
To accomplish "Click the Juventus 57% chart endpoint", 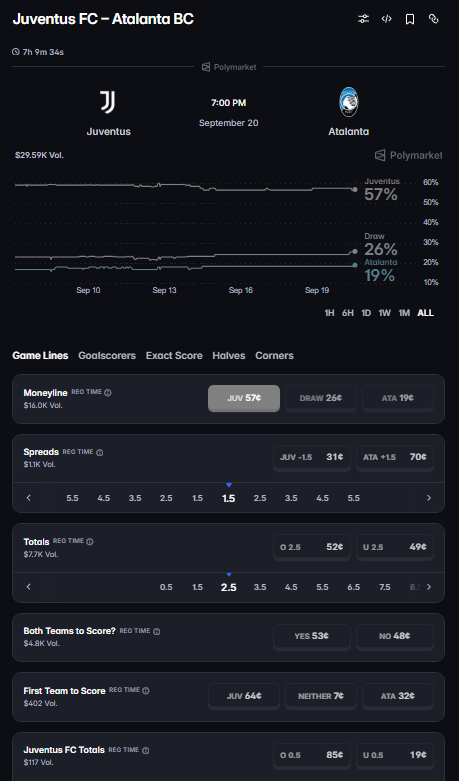I will pos(354,189).
